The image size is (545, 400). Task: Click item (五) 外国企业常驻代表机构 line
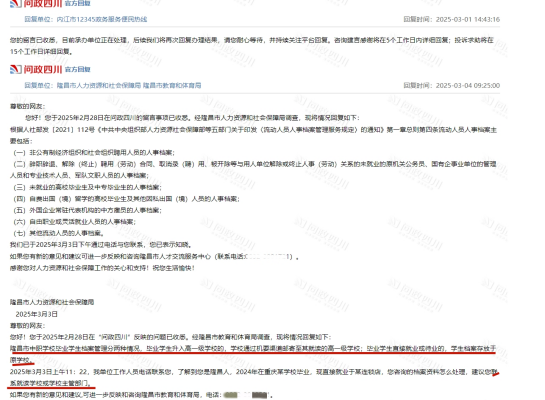point(87,210)
